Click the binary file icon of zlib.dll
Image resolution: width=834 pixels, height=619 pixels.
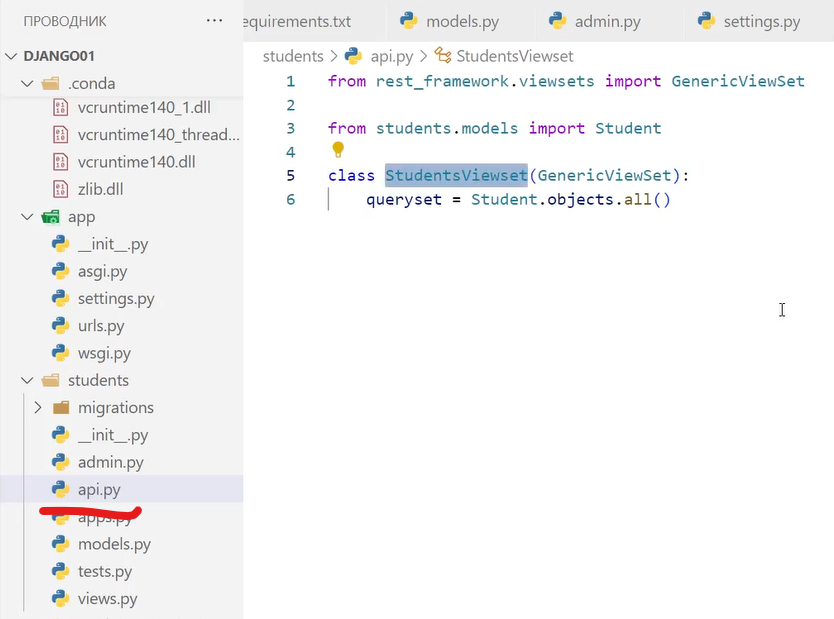pyautogui.click(x=60, y=189)
